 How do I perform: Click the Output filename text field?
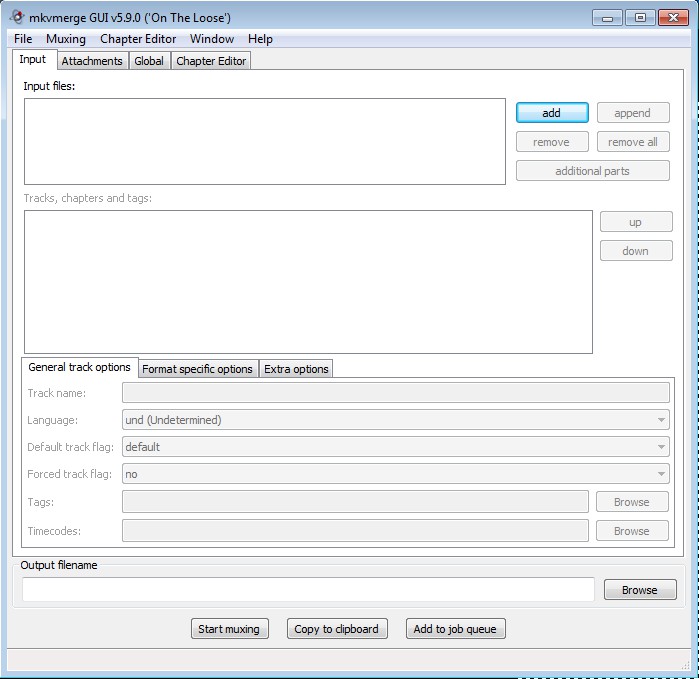308,589
